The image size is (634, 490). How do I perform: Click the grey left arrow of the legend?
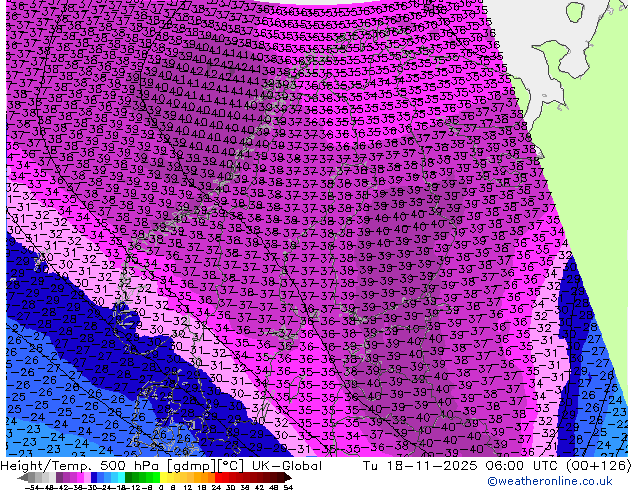[22, 477]
